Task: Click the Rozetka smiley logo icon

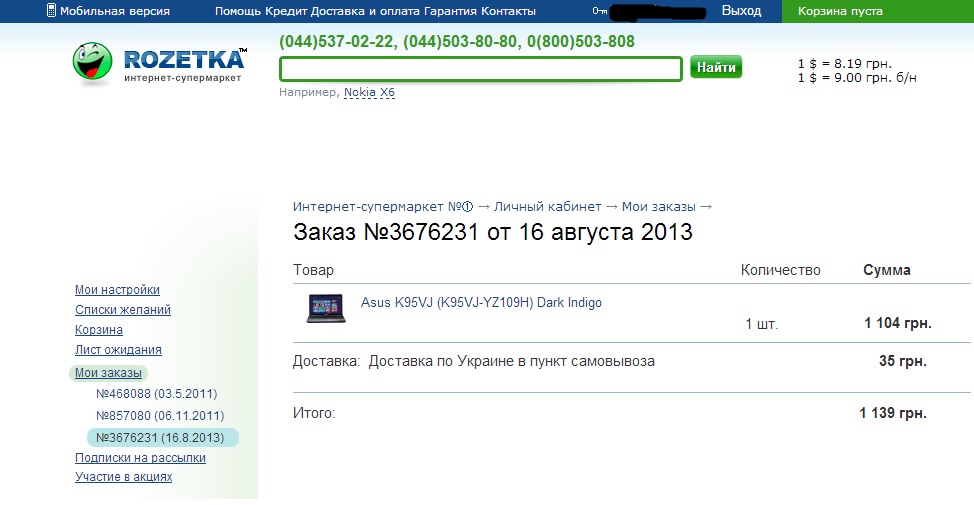Action: (x=93, y=62)
